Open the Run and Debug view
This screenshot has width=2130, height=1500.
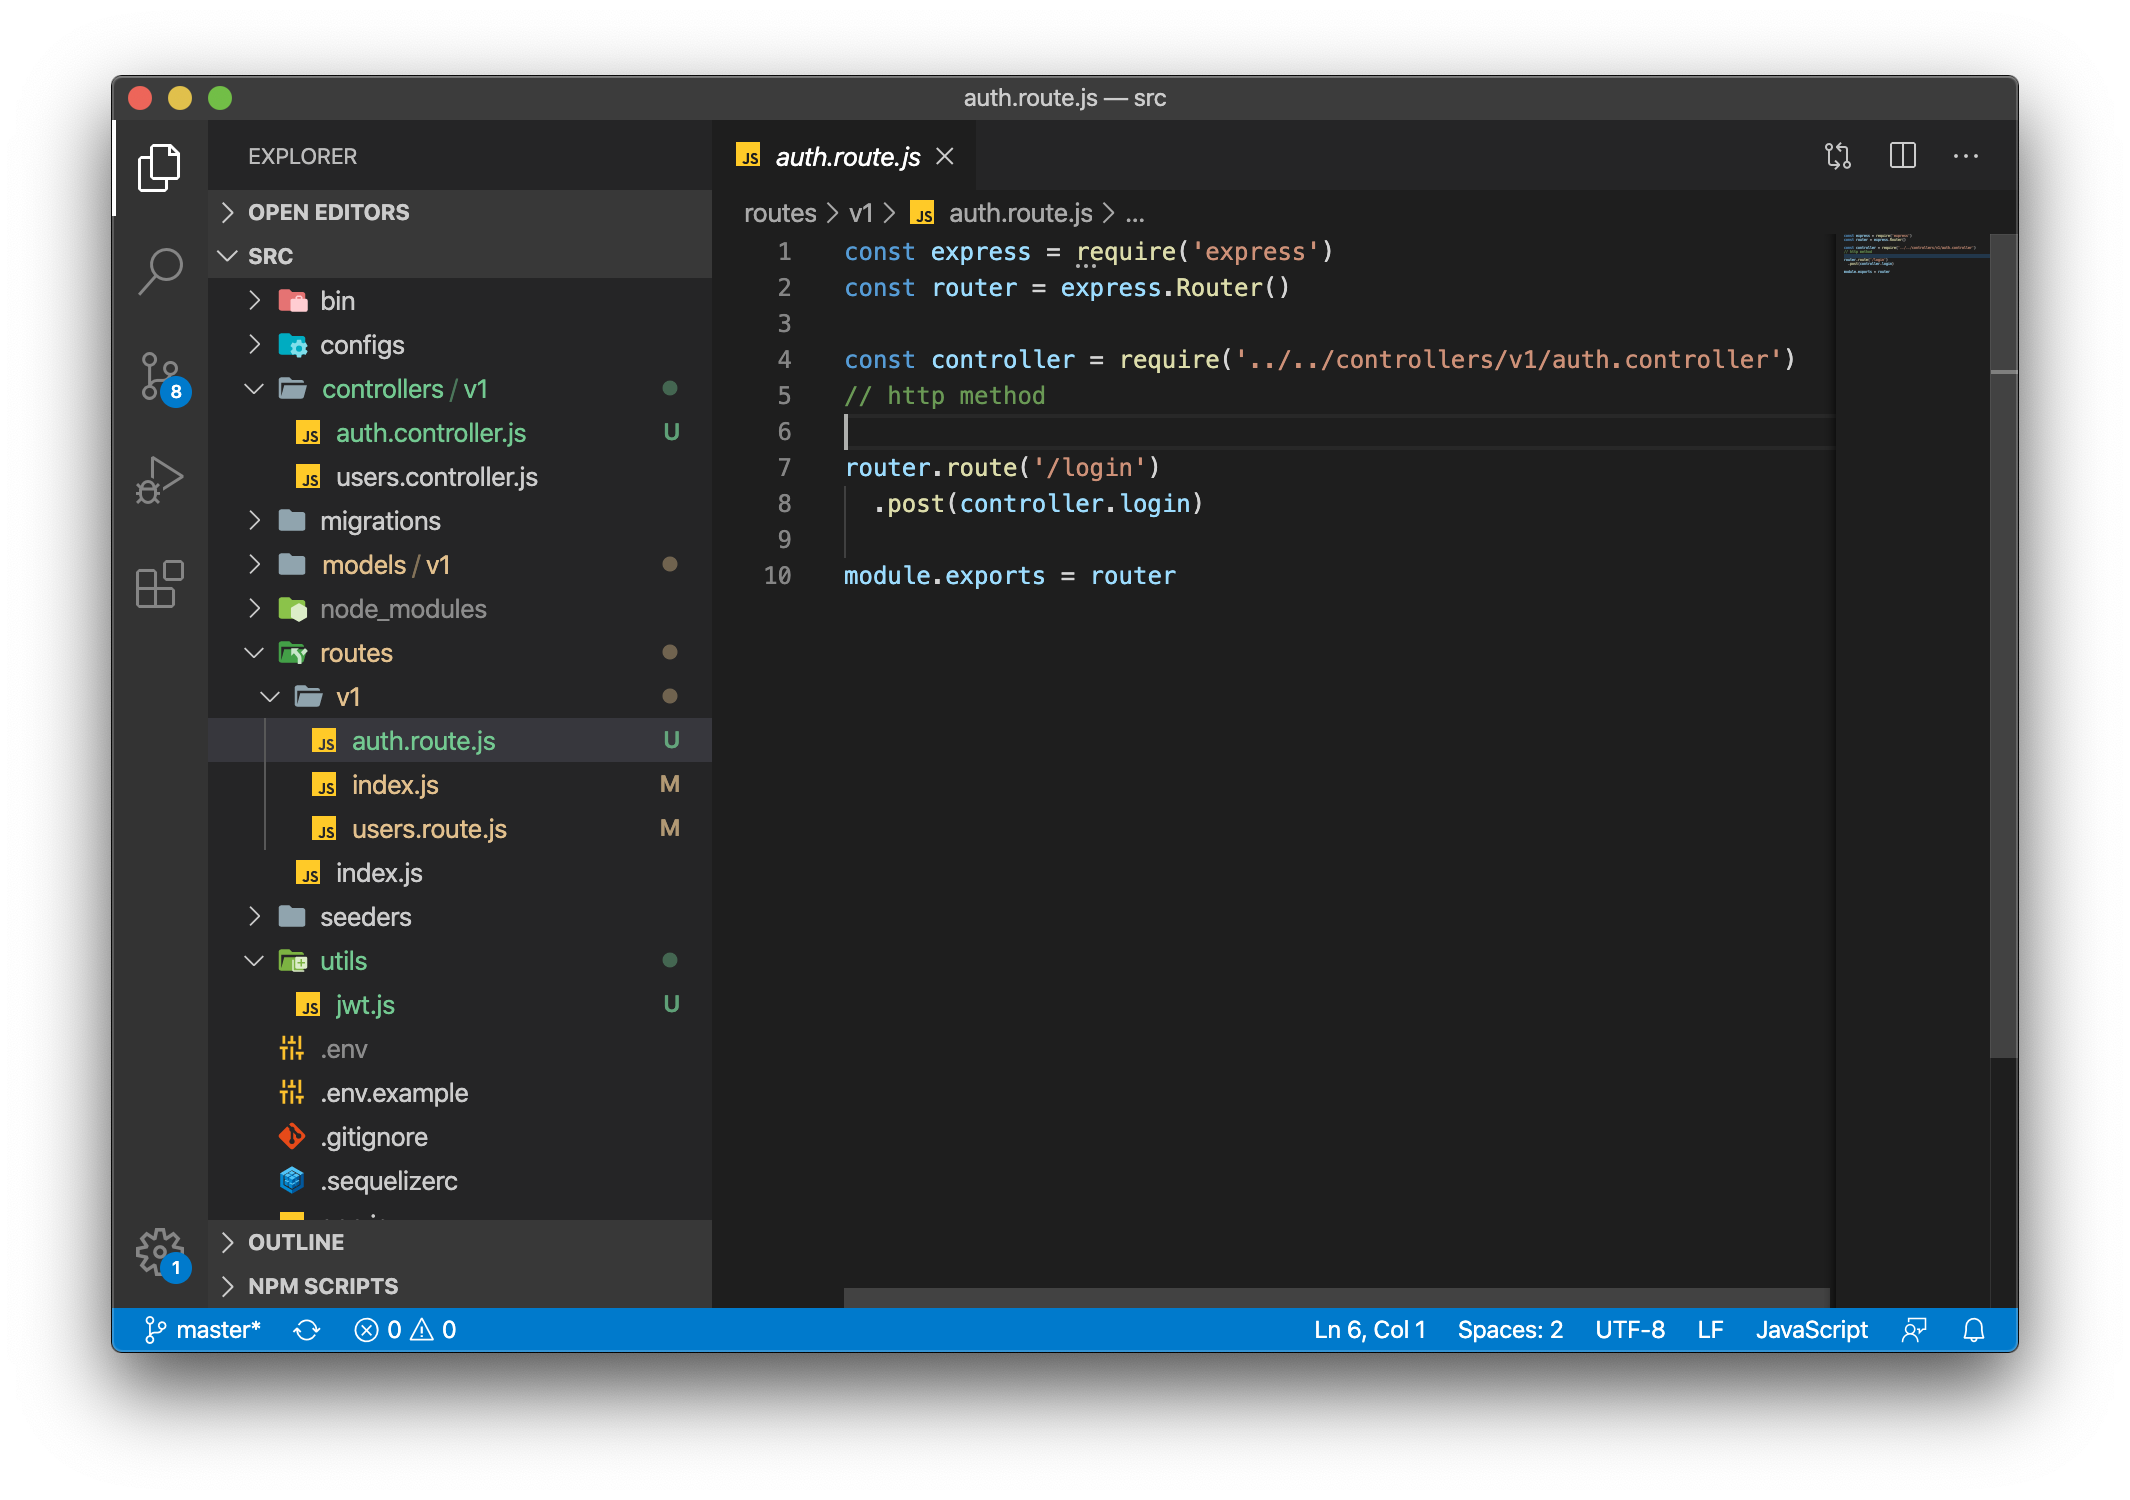[160, 481]
